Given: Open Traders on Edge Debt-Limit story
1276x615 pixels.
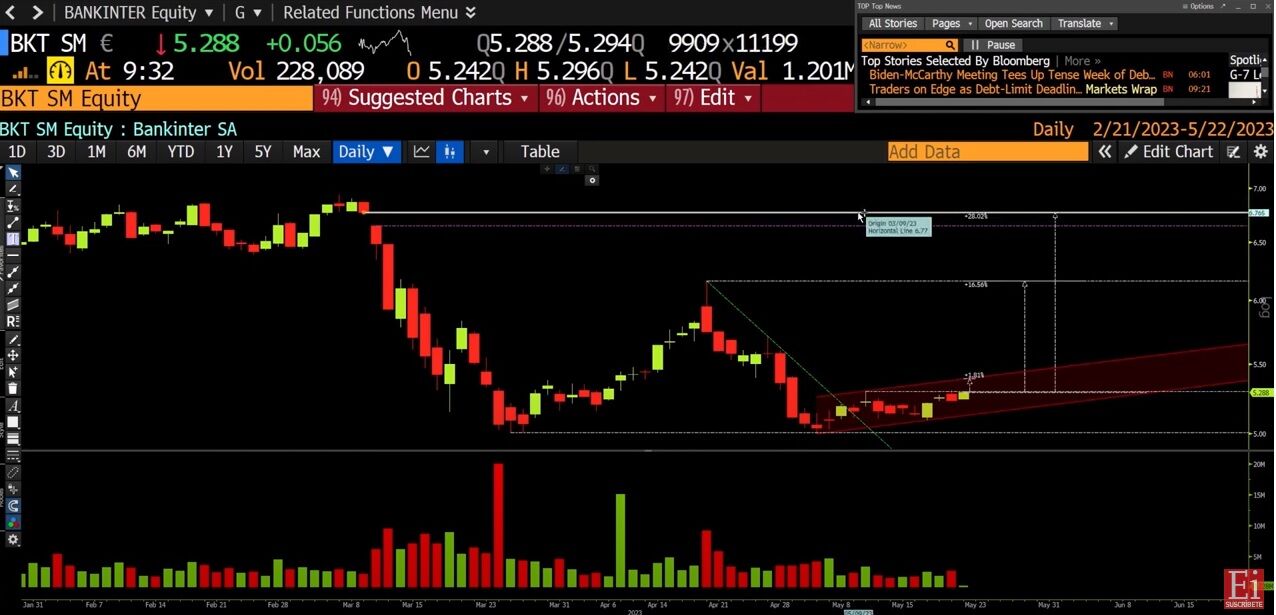Looking at the screenshot, I should 976,89.
